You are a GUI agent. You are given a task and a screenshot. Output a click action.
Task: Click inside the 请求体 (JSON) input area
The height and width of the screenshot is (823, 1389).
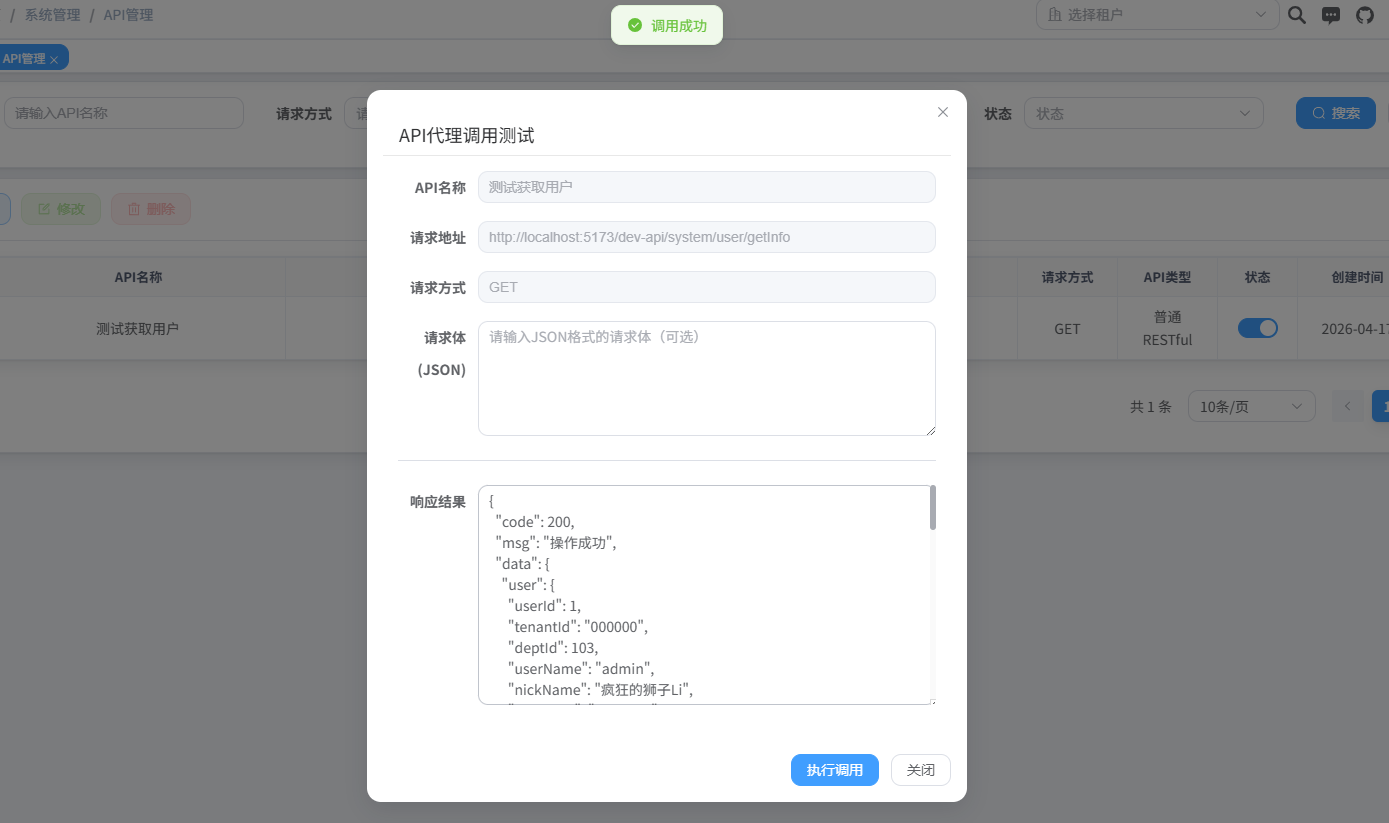pos(706,378)
